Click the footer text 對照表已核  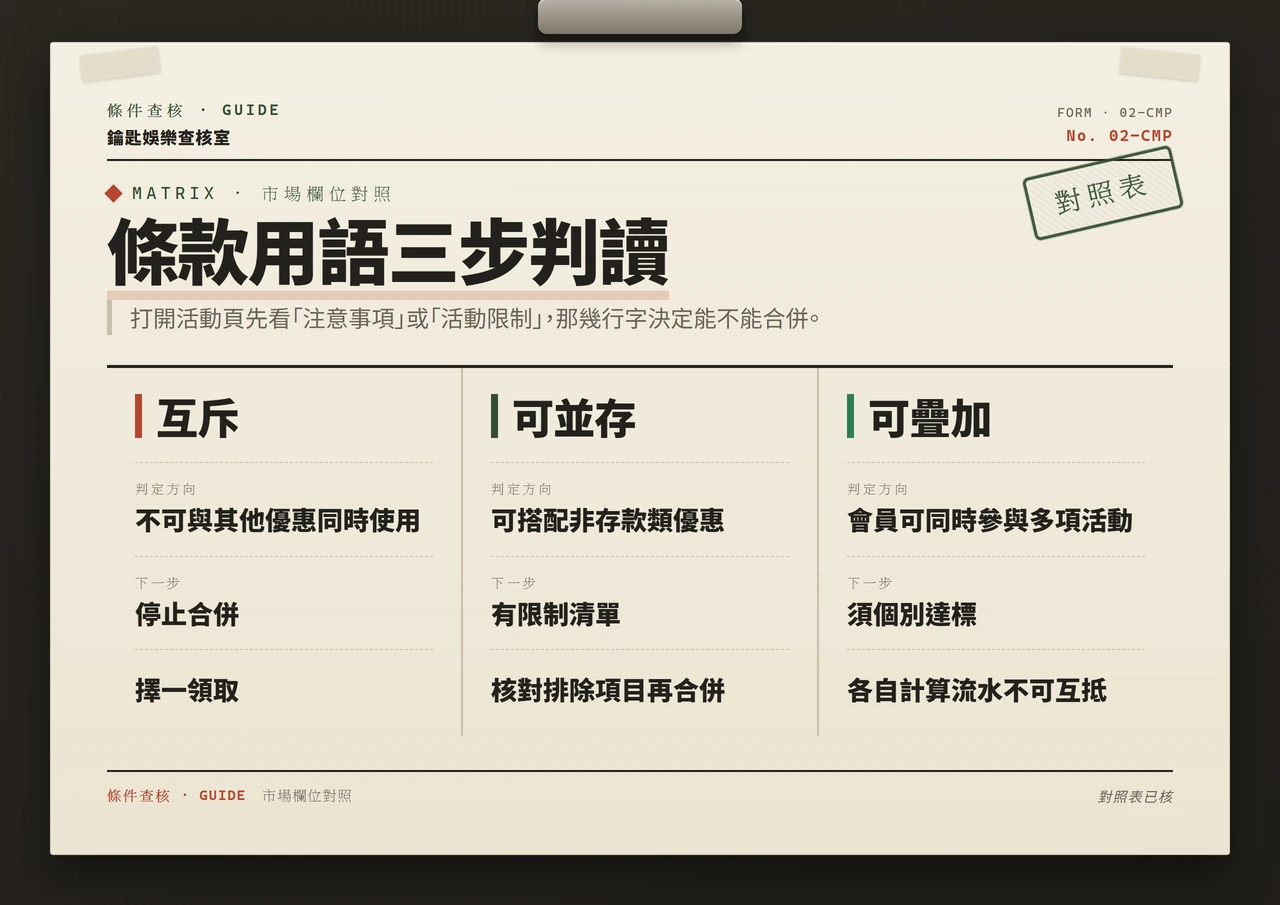click(x=1135, y=796)
